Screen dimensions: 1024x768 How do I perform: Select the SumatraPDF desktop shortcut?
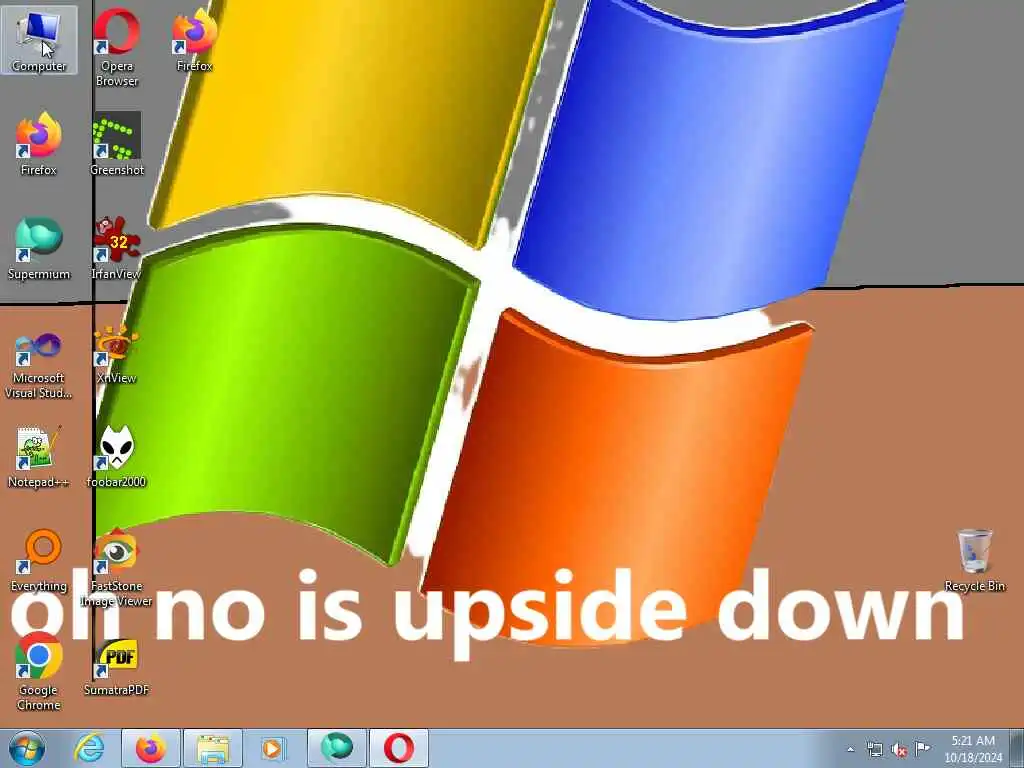click(116, 666)
